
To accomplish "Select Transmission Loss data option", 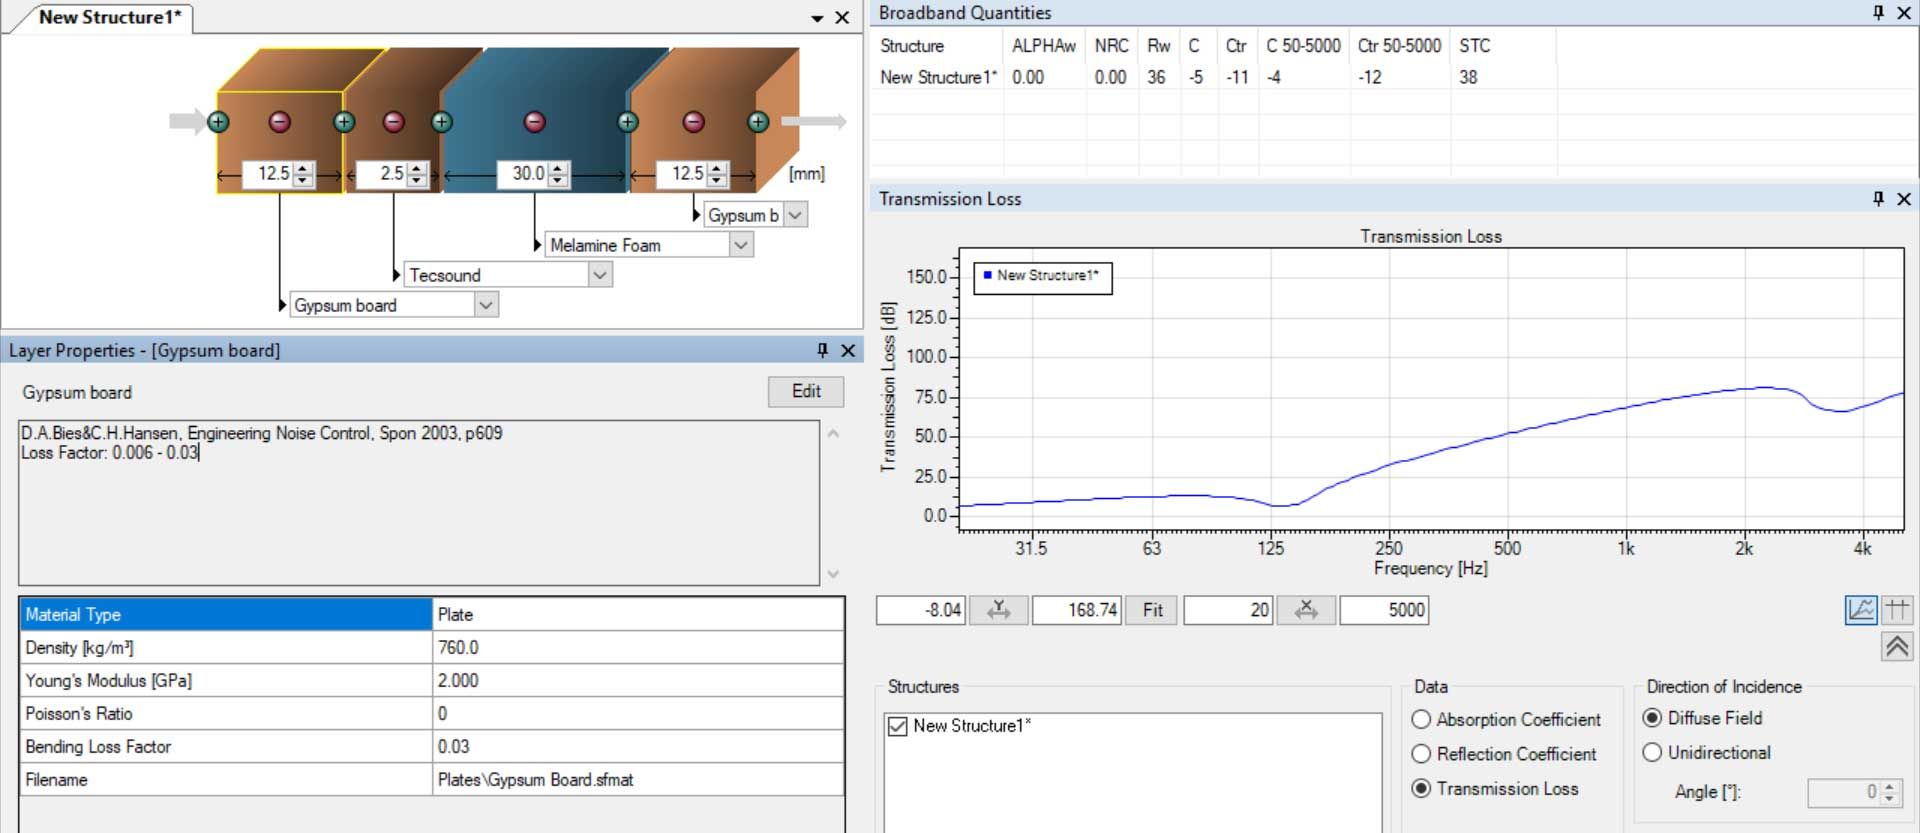I will 1421,788.
